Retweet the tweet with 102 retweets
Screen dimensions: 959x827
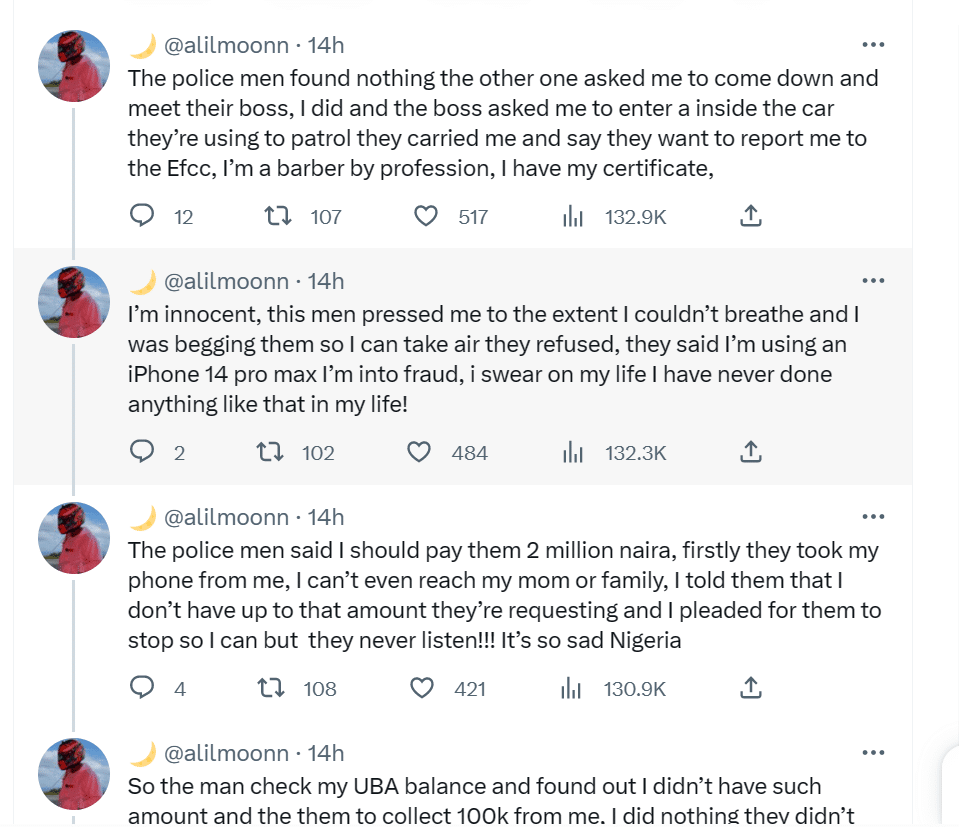[x=270, y=453]
